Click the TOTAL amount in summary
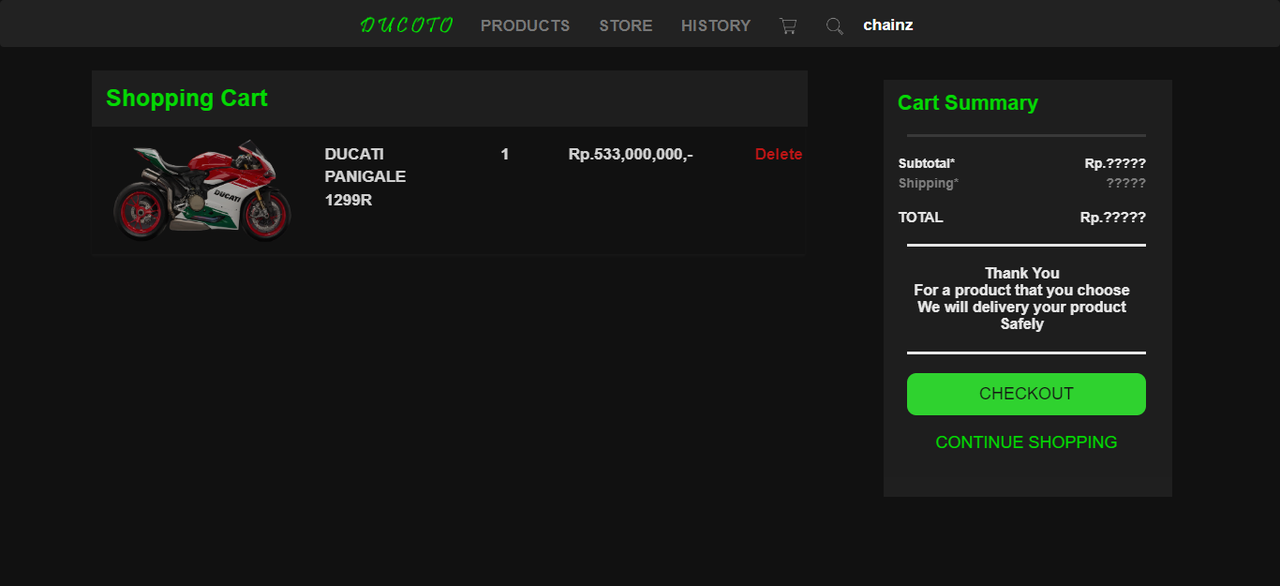1280x586 pixels. tap(1113, 217)
